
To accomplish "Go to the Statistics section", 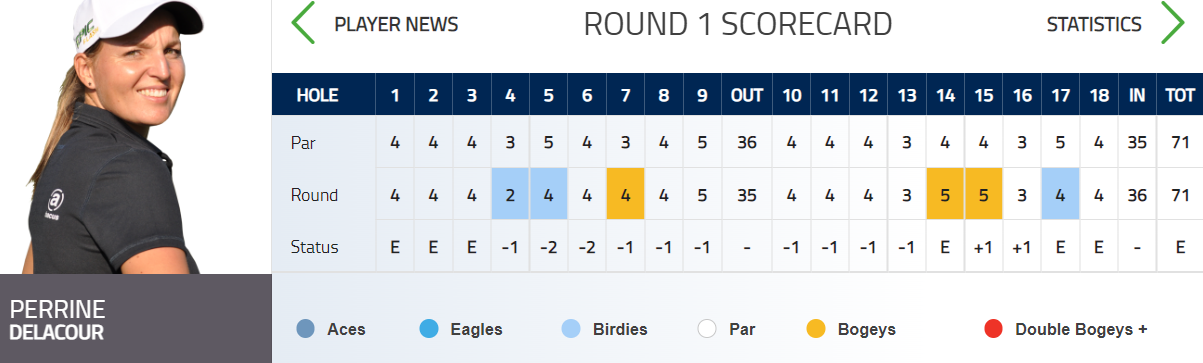I will [x=1094, y=25].
